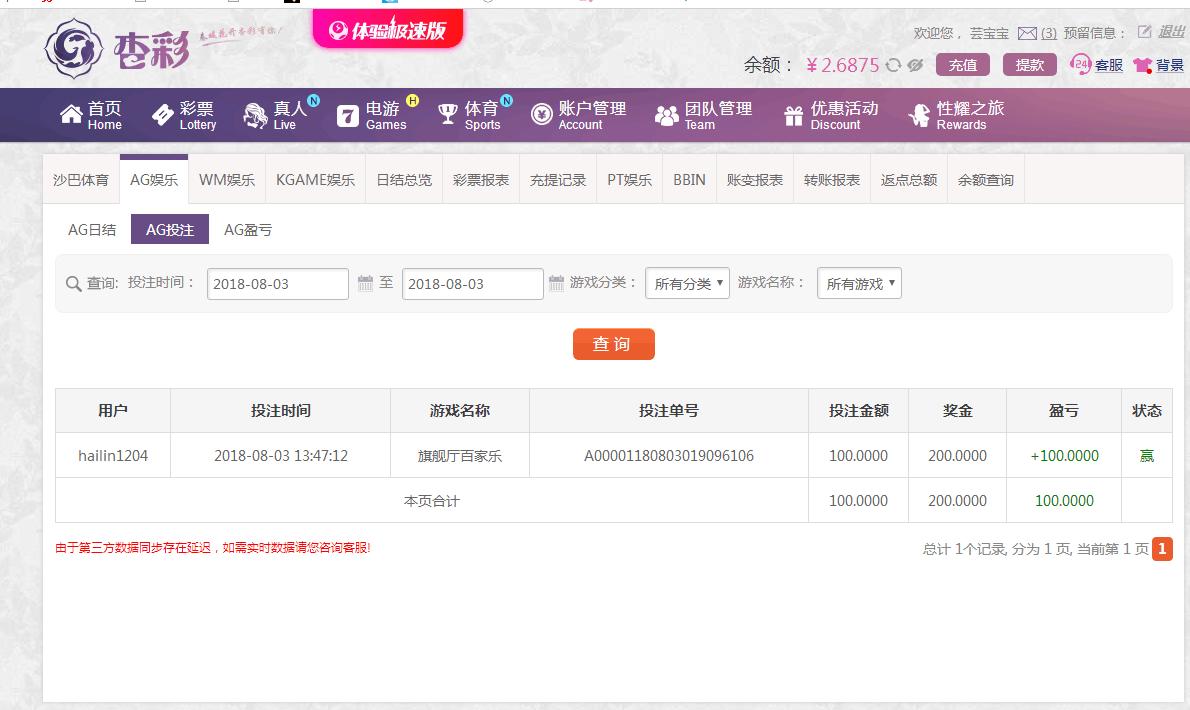Click the 体验极速版 banner
1190x710 pixels.
point(388,31)
